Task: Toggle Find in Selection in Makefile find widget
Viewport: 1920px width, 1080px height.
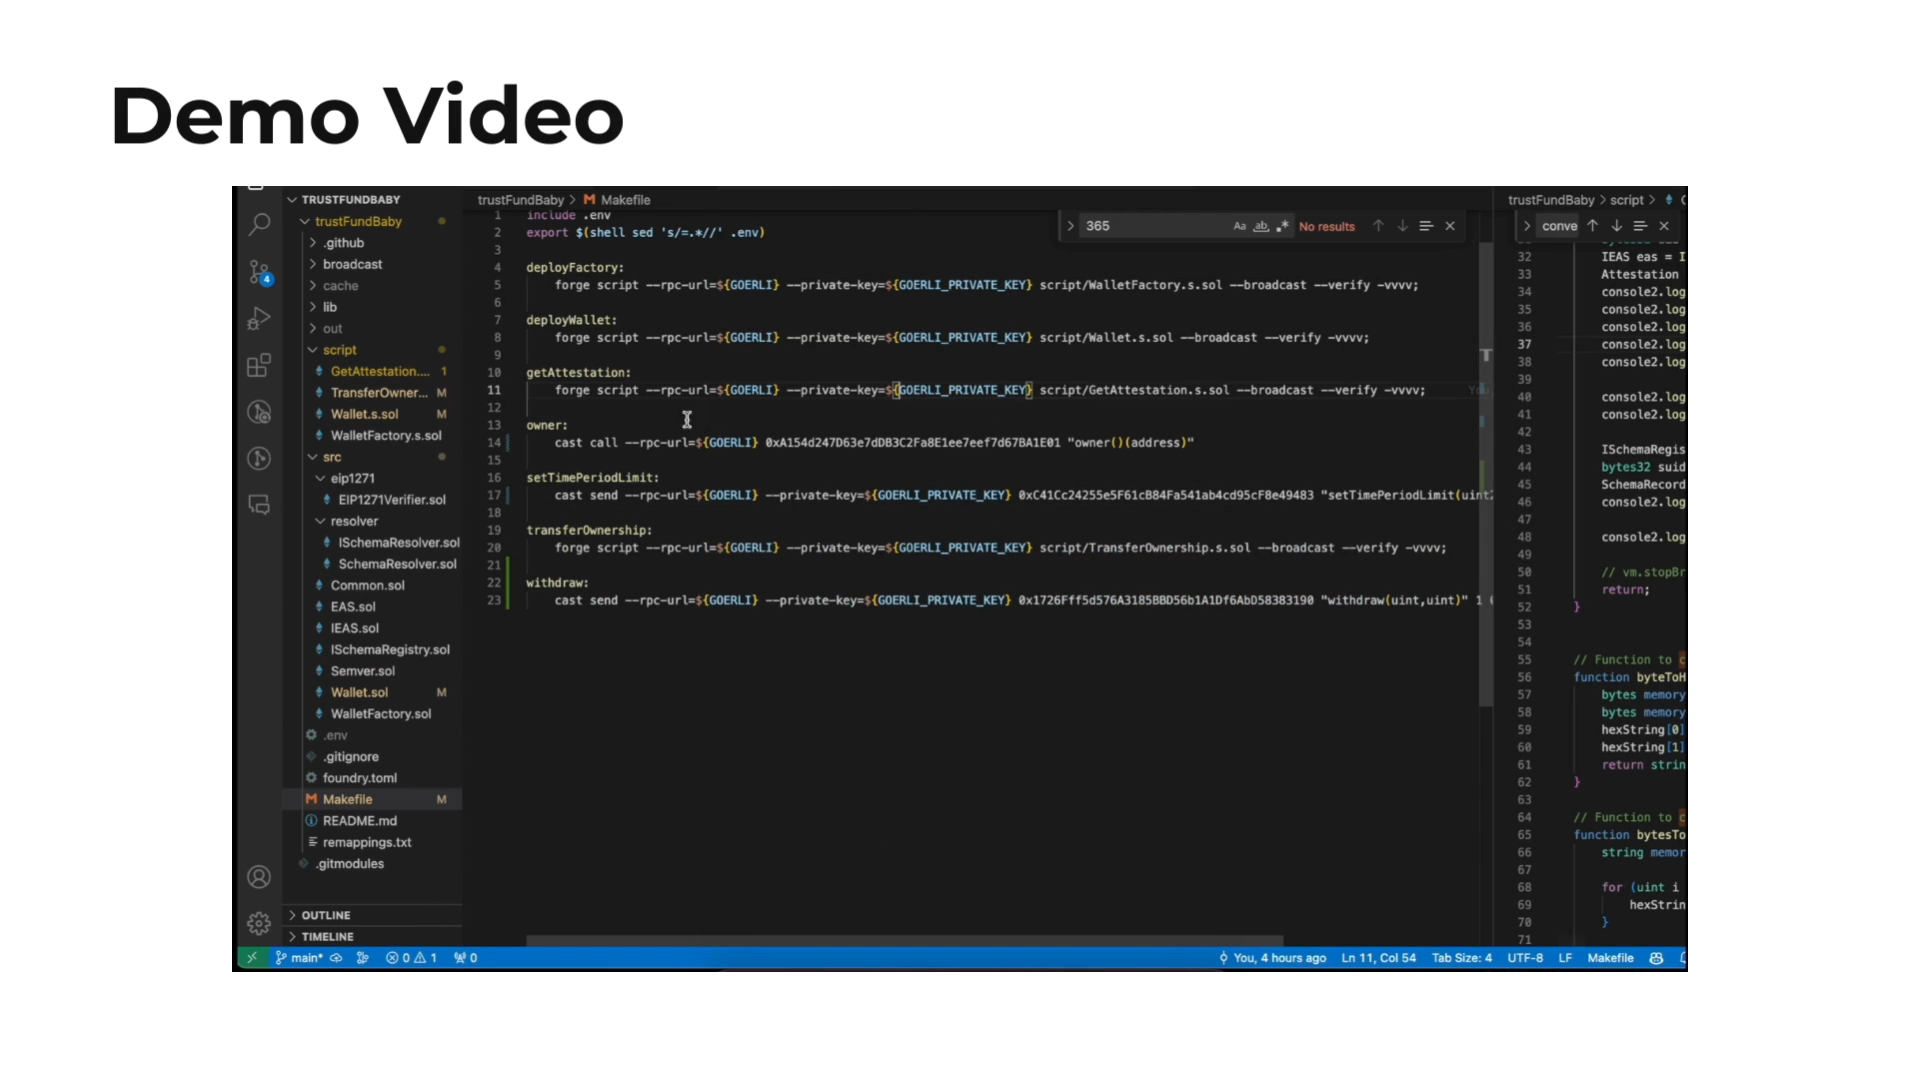Action: [1426, 226]
